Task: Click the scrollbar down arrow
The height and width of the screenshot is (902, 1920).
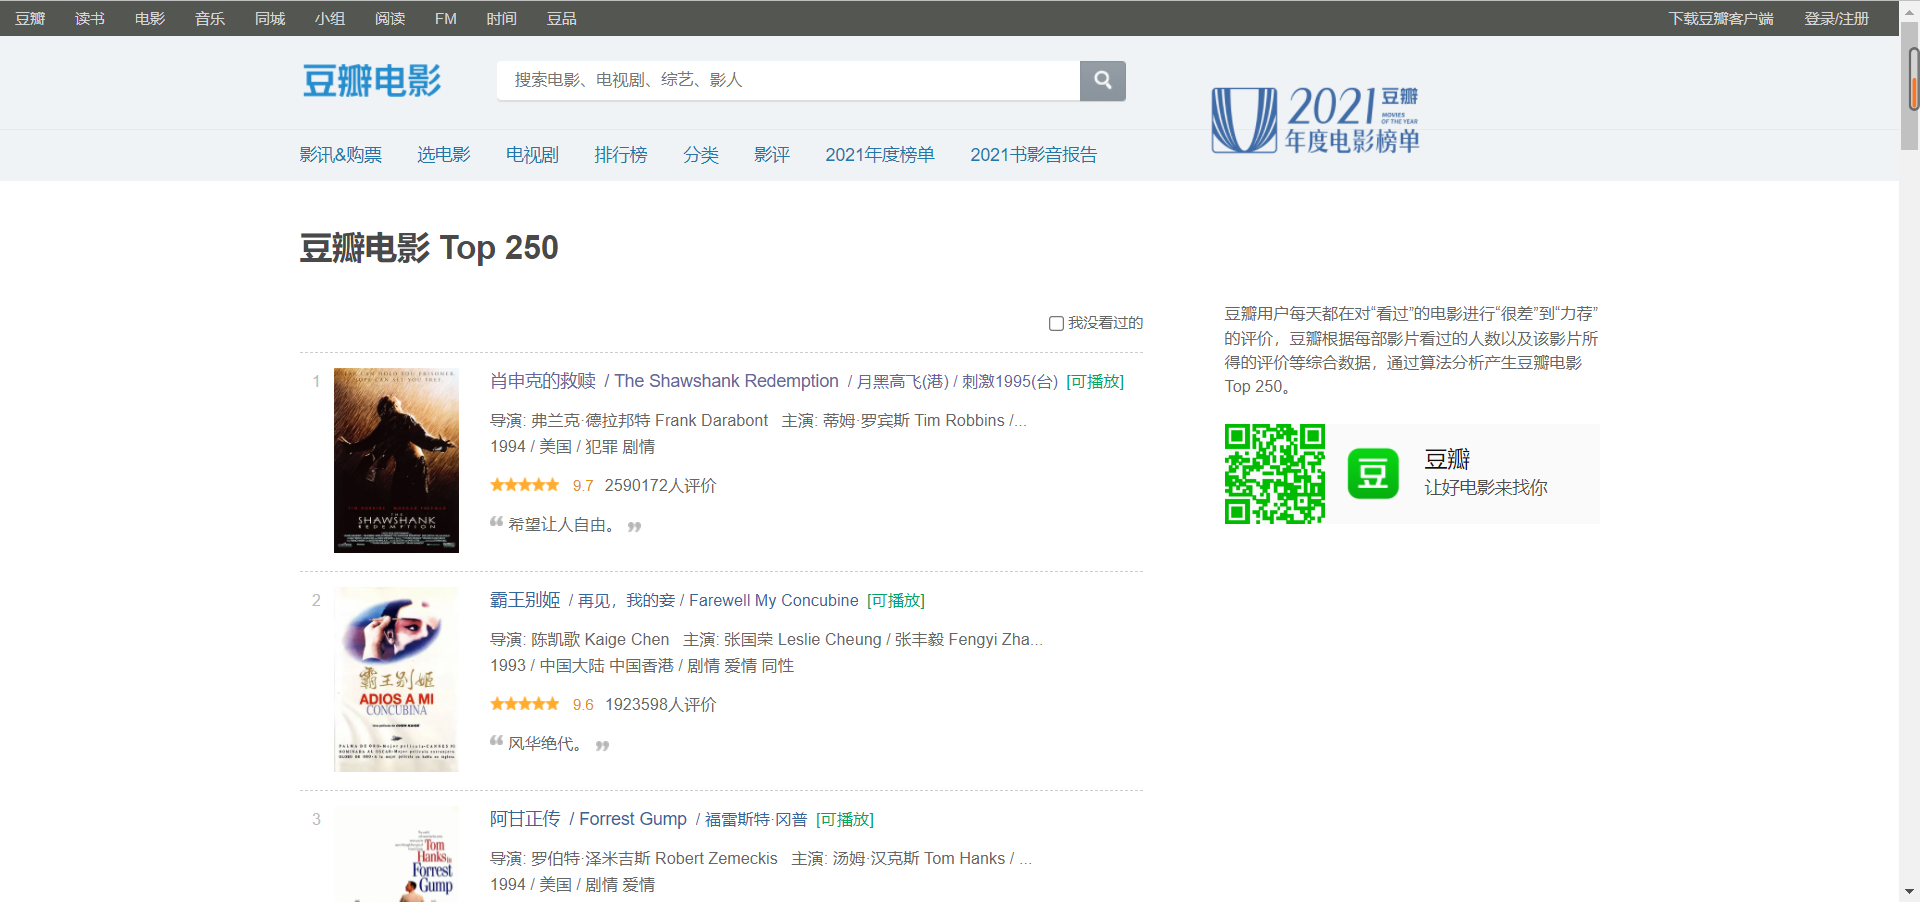Action: (1910, 891)
